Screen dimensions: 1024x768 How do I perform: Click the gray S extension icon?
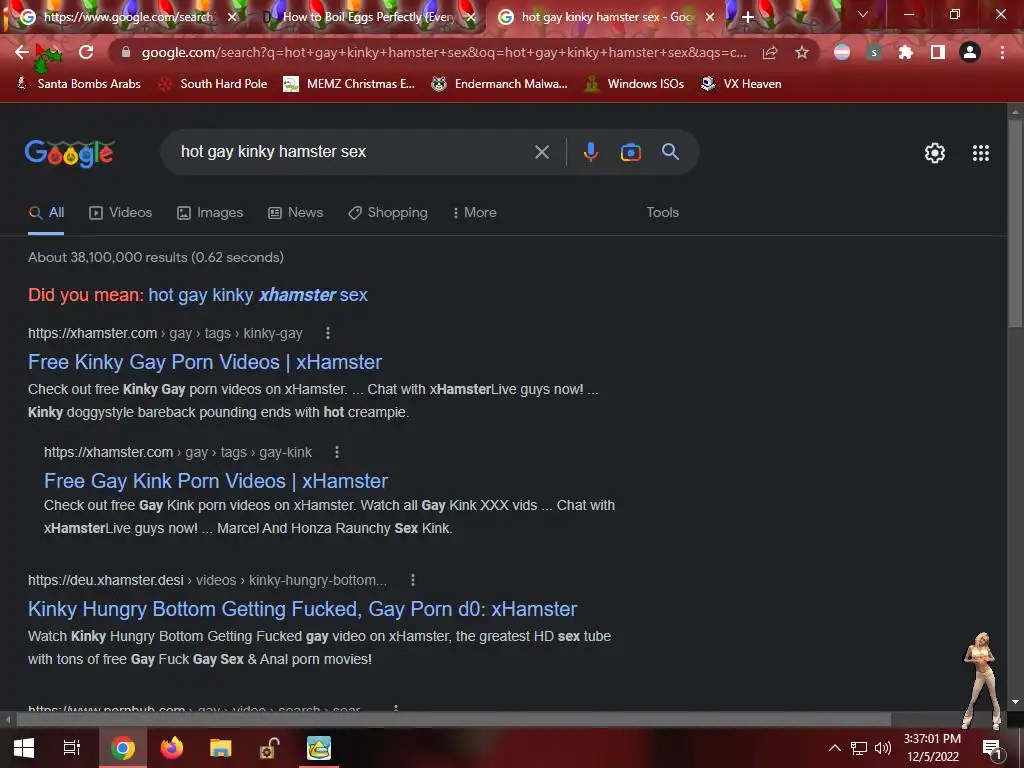pos(874,52)
